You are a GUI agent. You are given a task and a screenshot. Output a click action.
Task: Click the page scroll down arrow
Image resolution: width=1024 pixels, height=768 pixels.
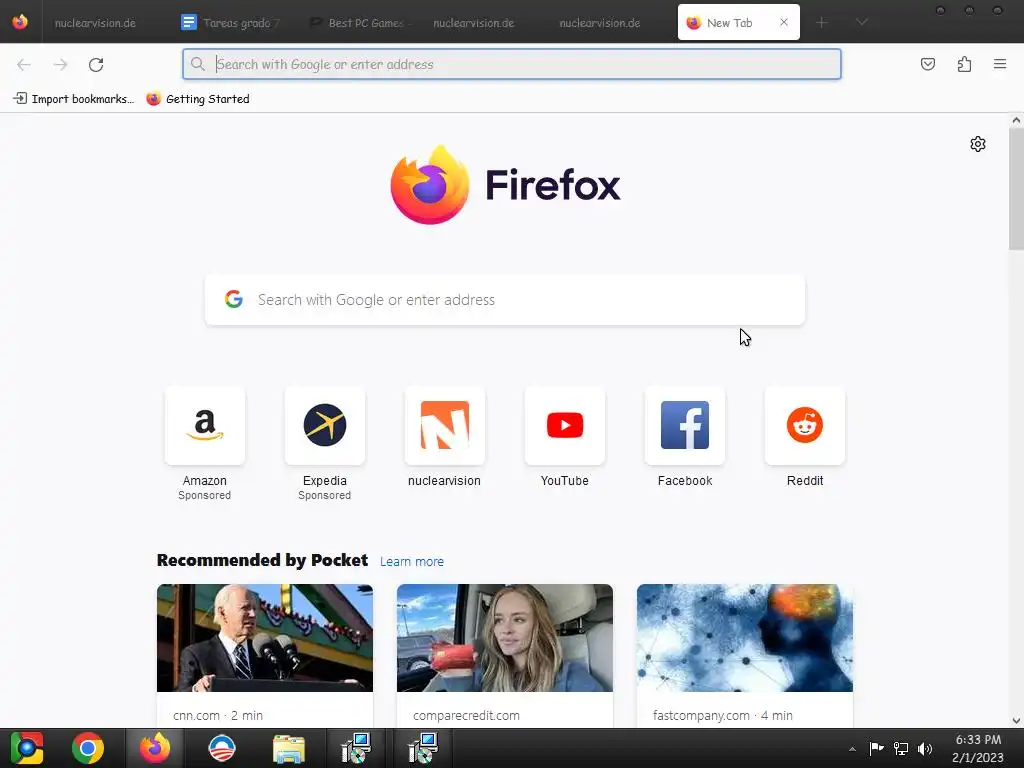pos(1016,721)
